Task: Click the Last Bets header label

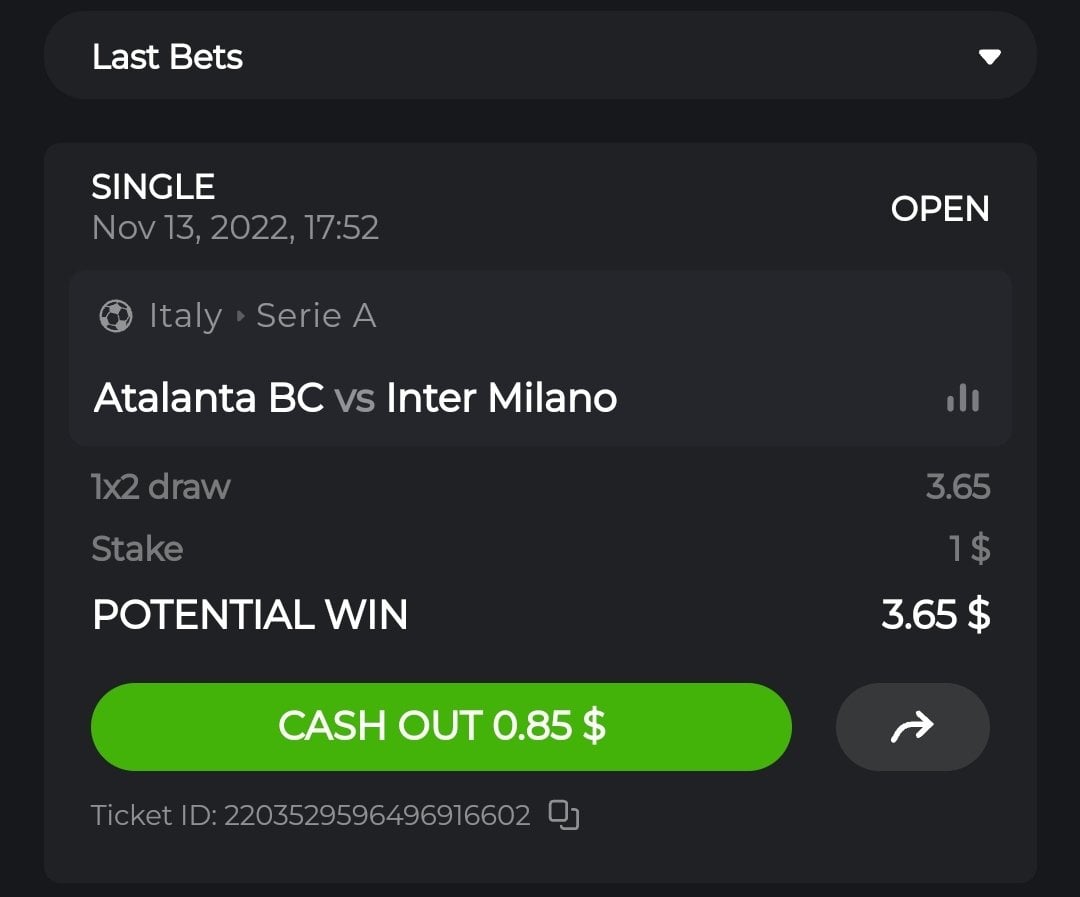Action: (x=167, y=57)
